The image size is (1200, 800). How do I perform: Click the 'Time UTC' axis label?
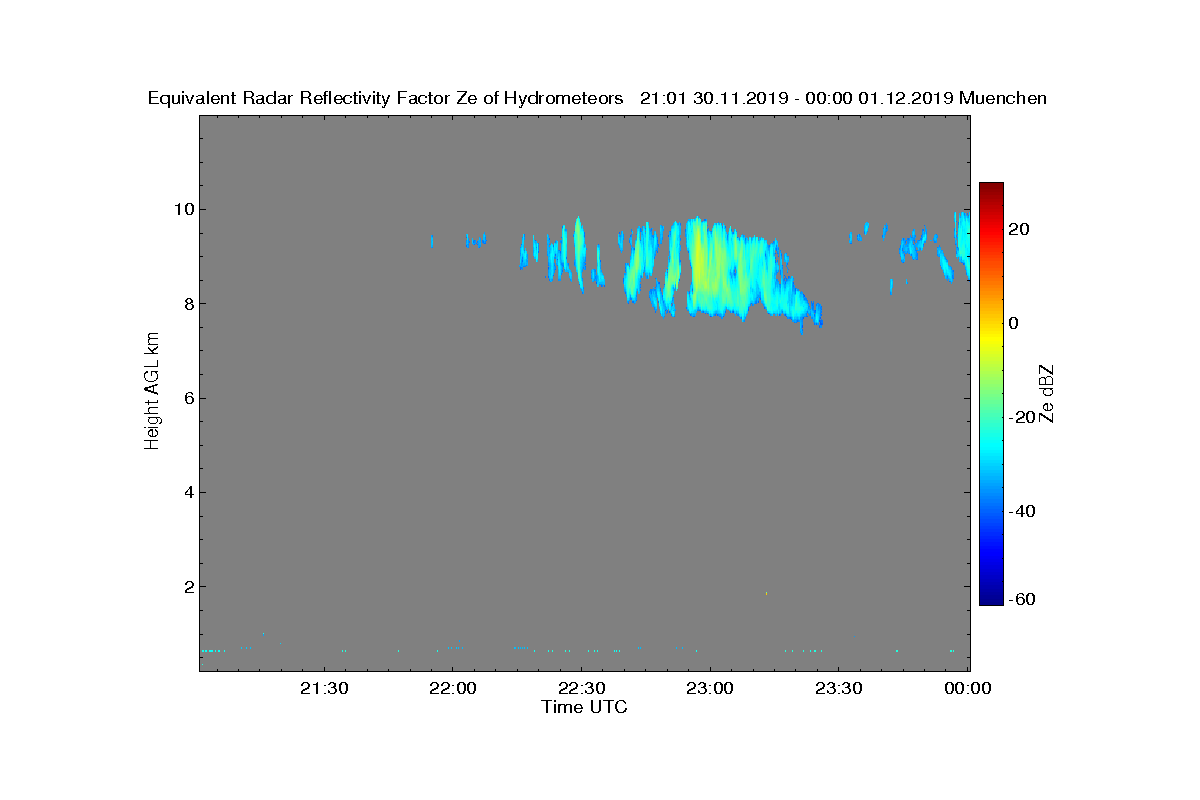click(x=584, y=707)
